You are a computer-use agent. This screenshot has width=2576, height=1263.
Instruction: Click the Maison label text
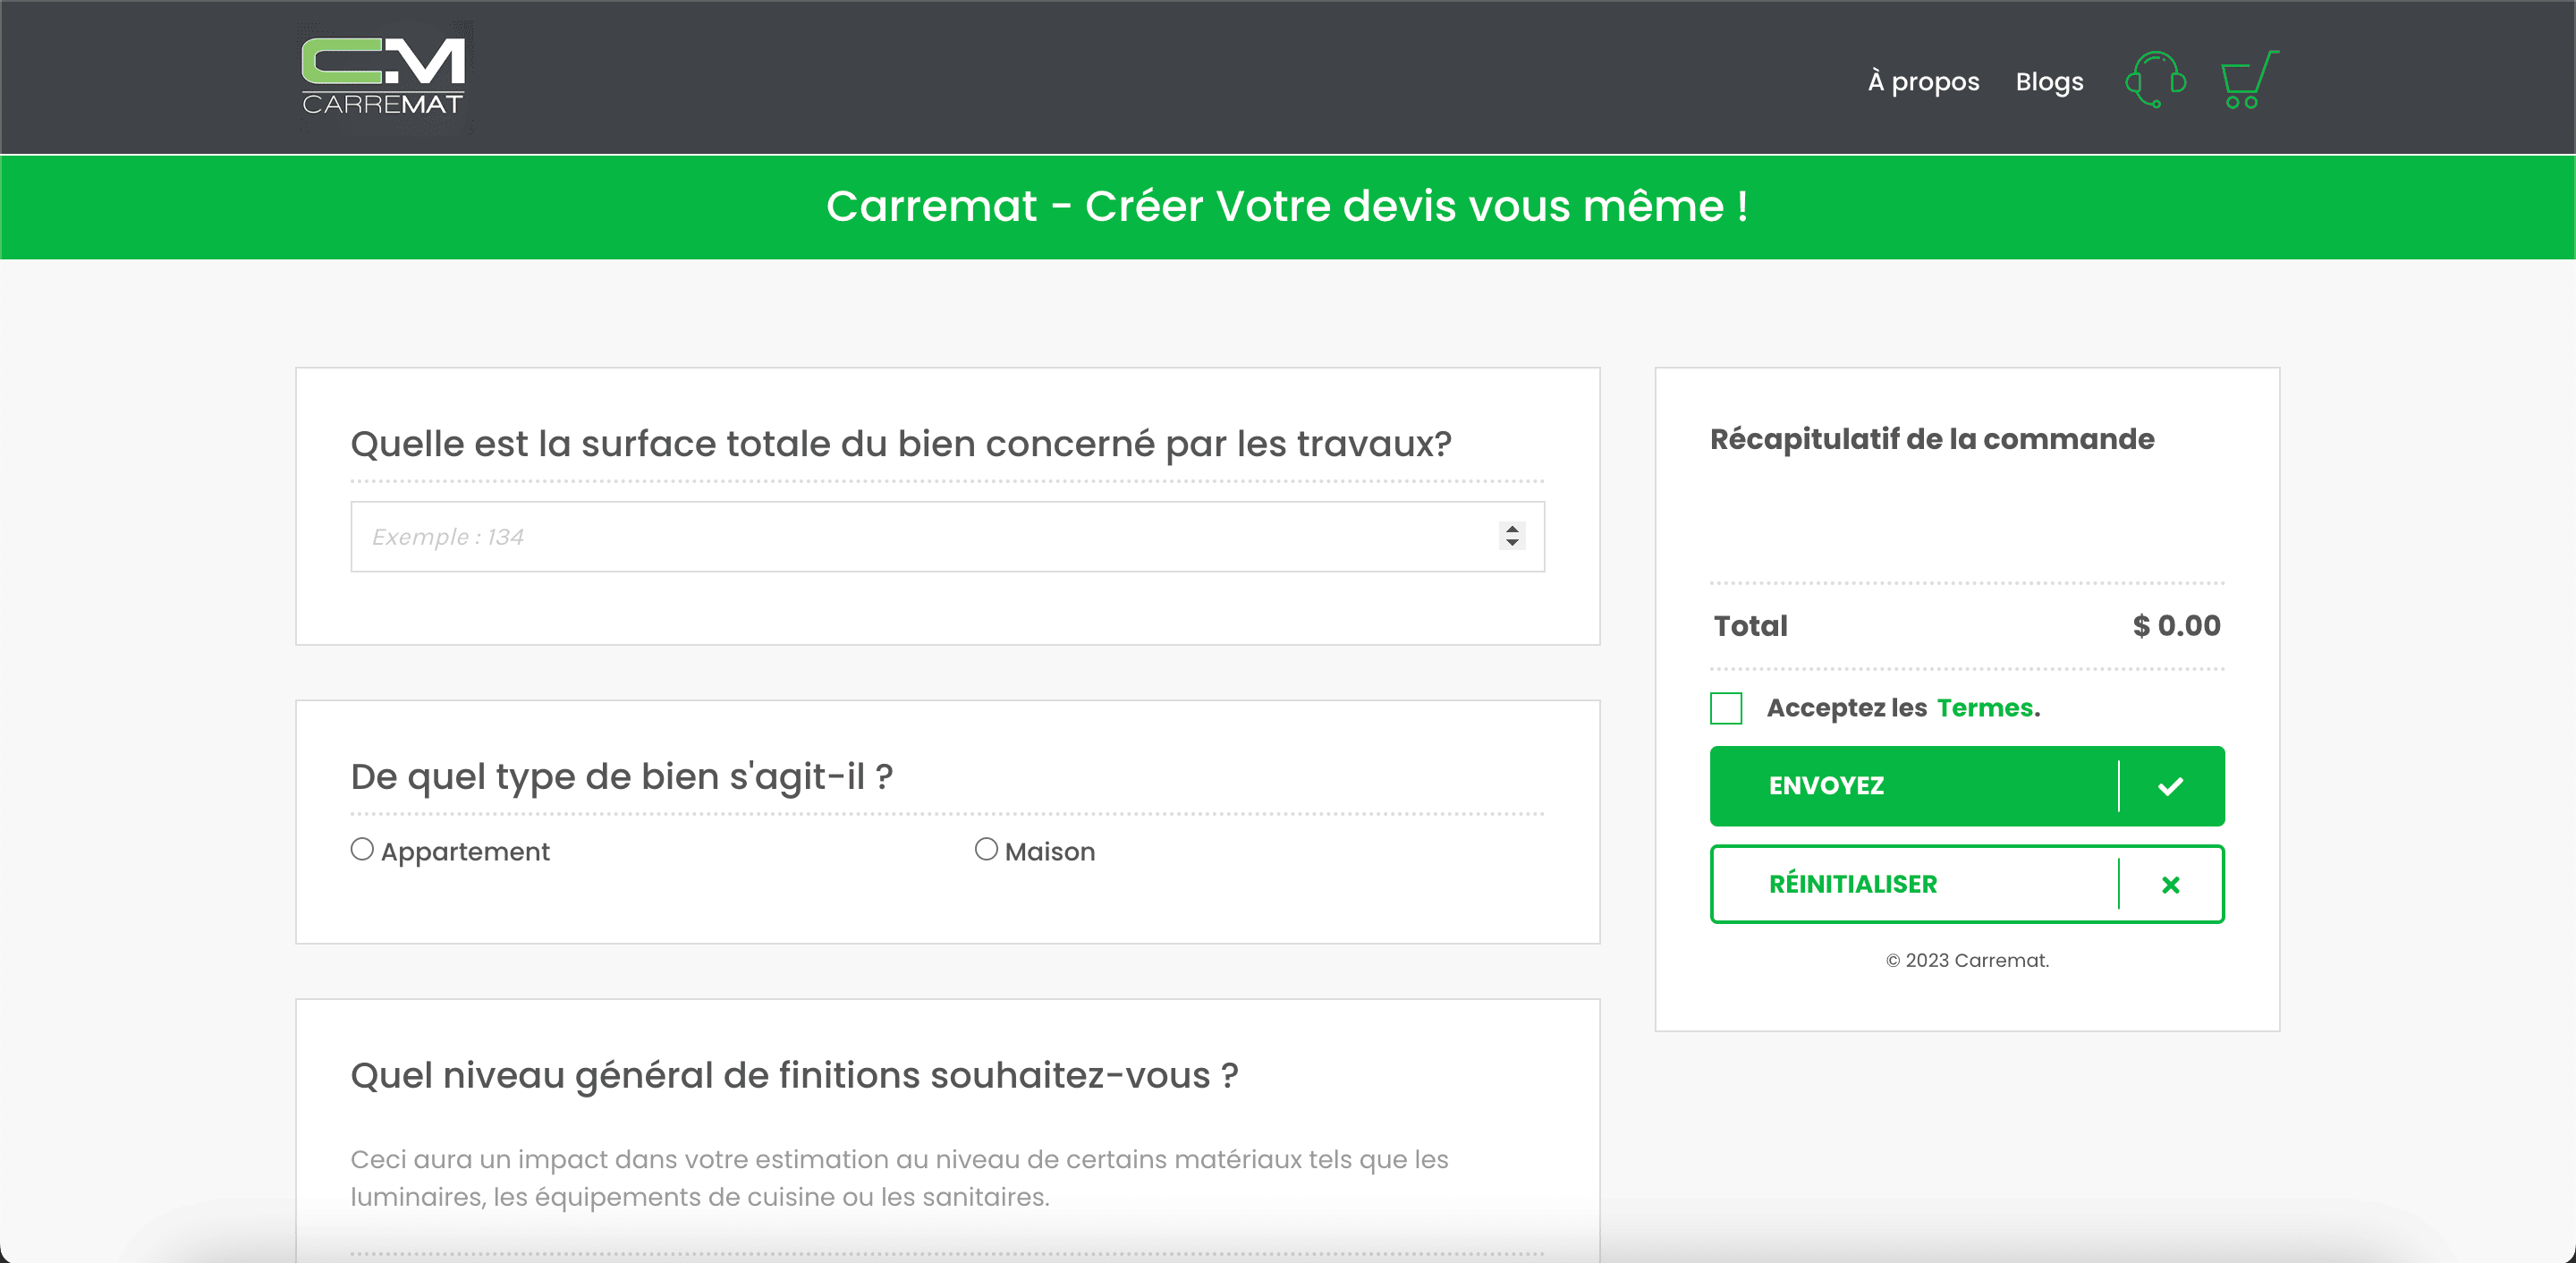1050,852
